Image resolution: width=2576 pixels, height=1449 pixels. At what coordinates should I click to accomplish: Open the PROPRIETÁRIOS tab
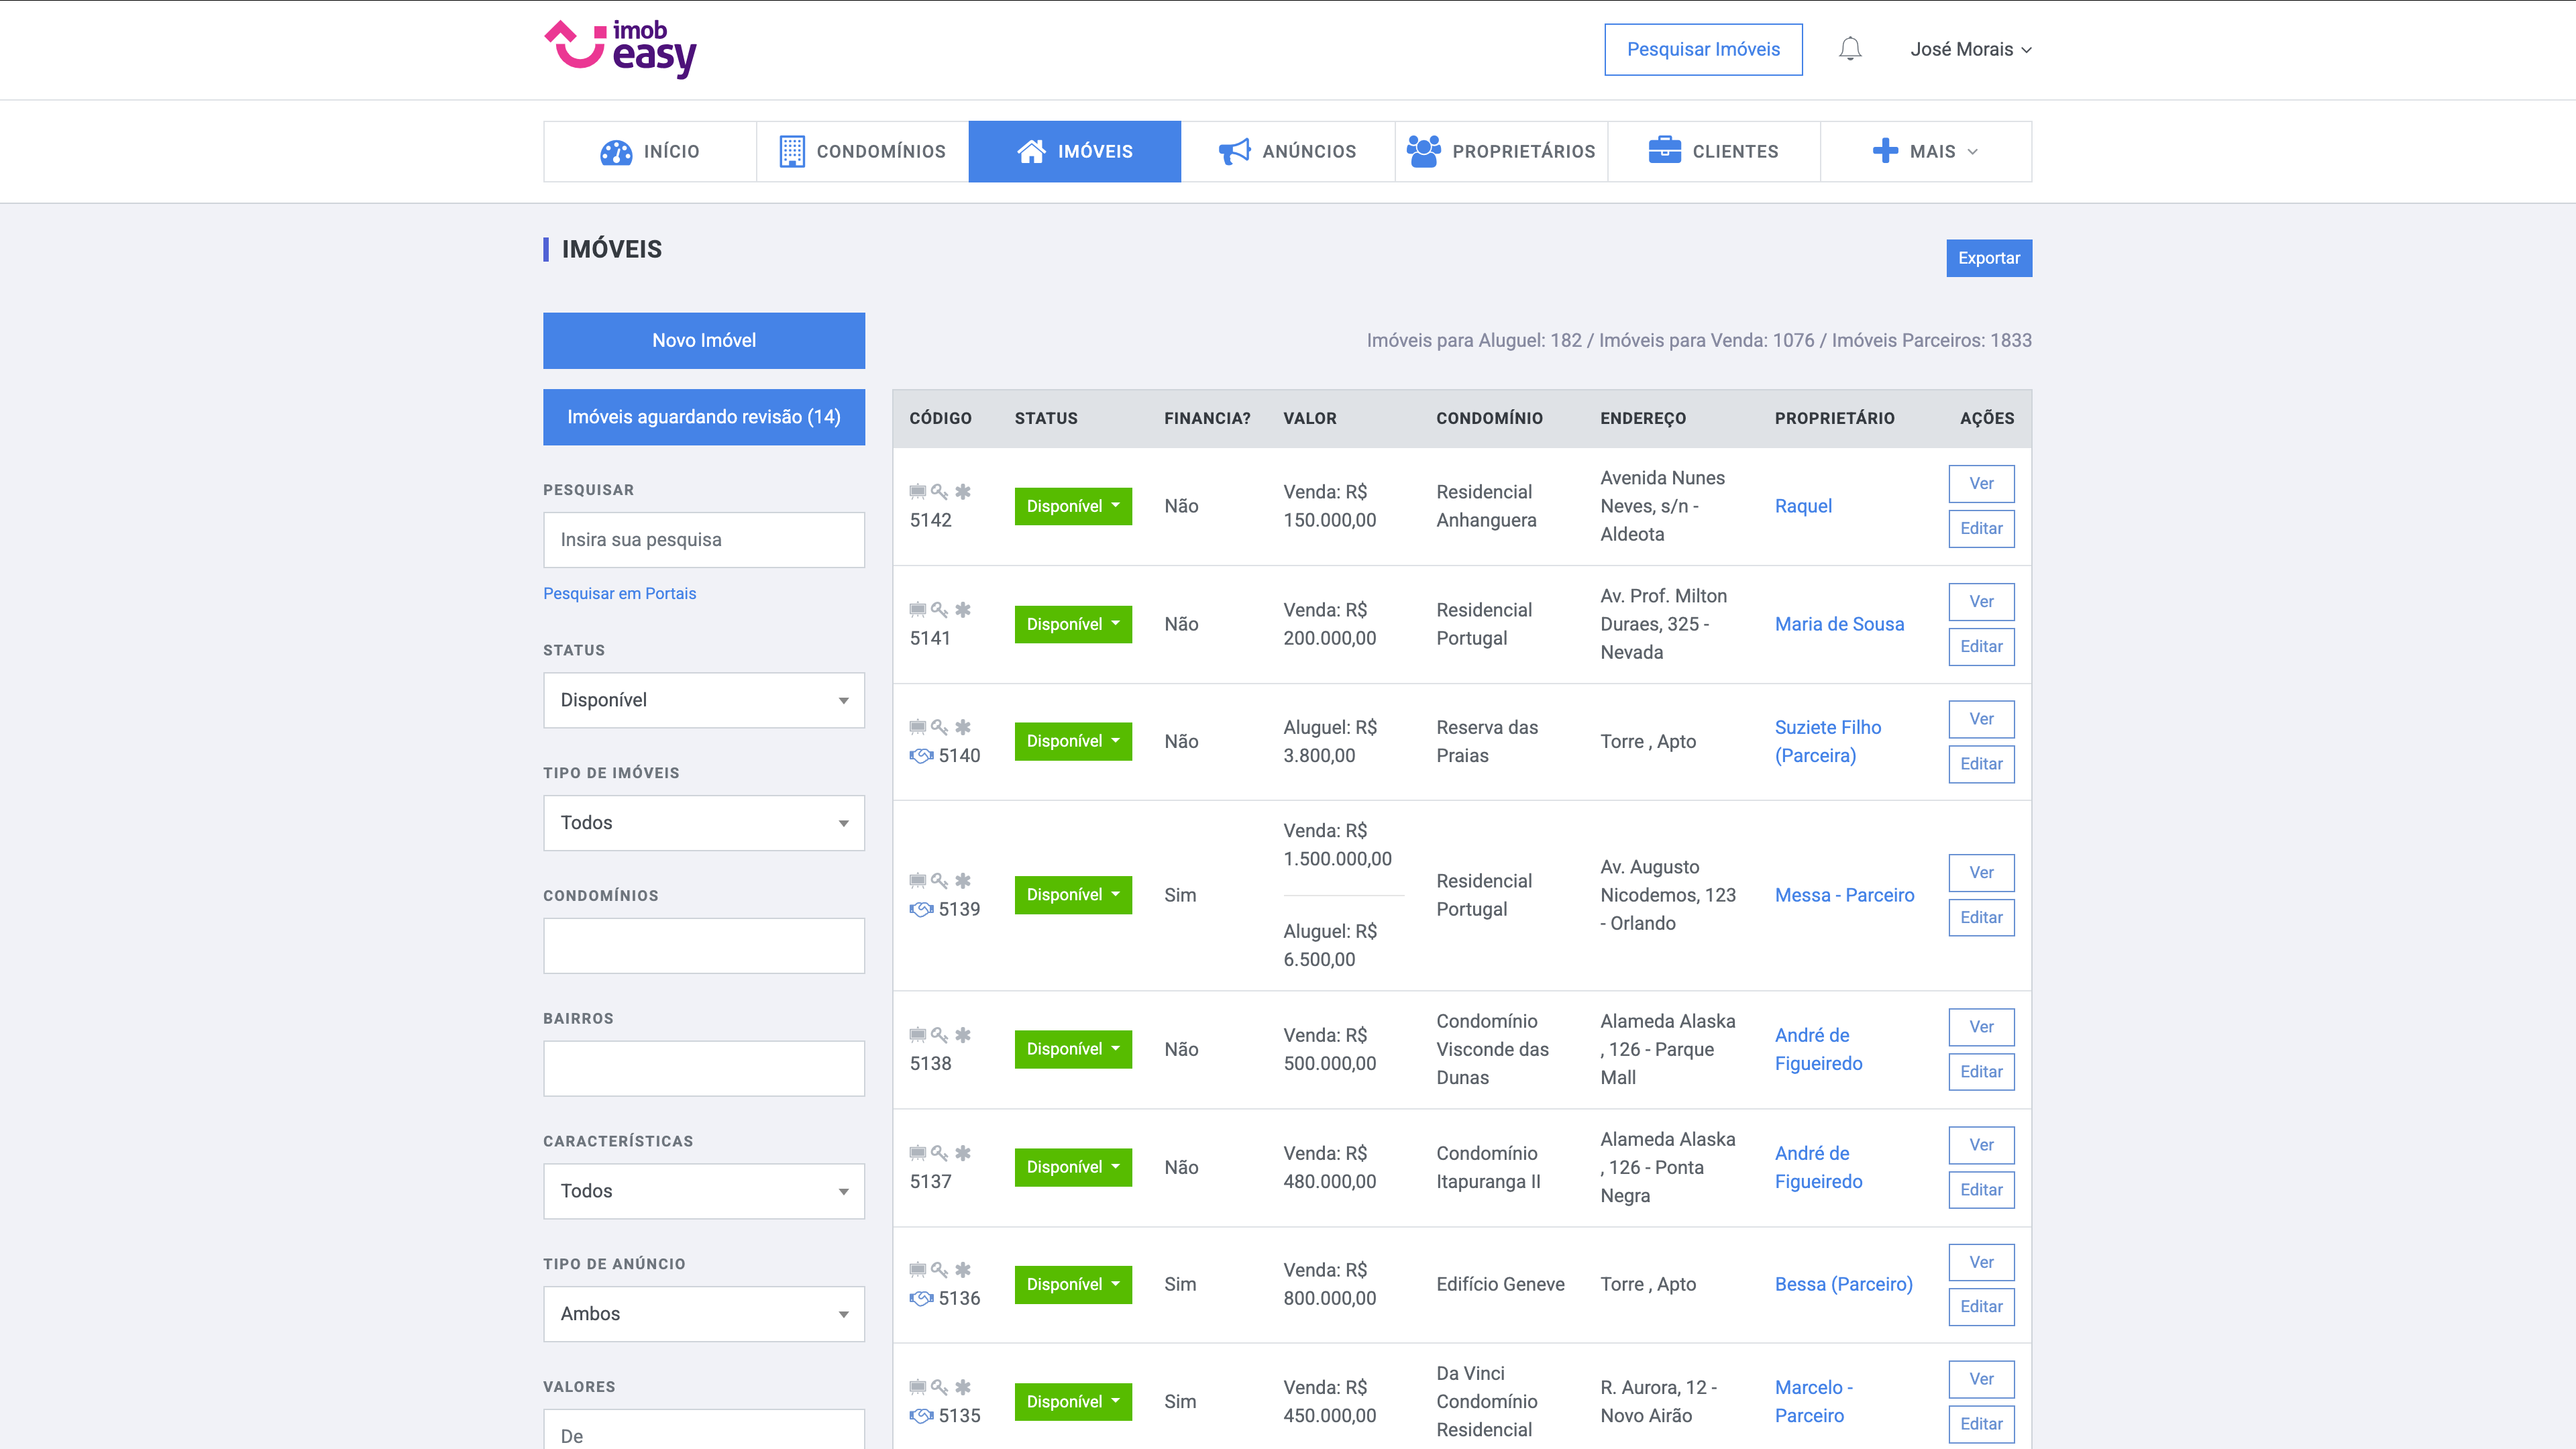point(1501,151)
